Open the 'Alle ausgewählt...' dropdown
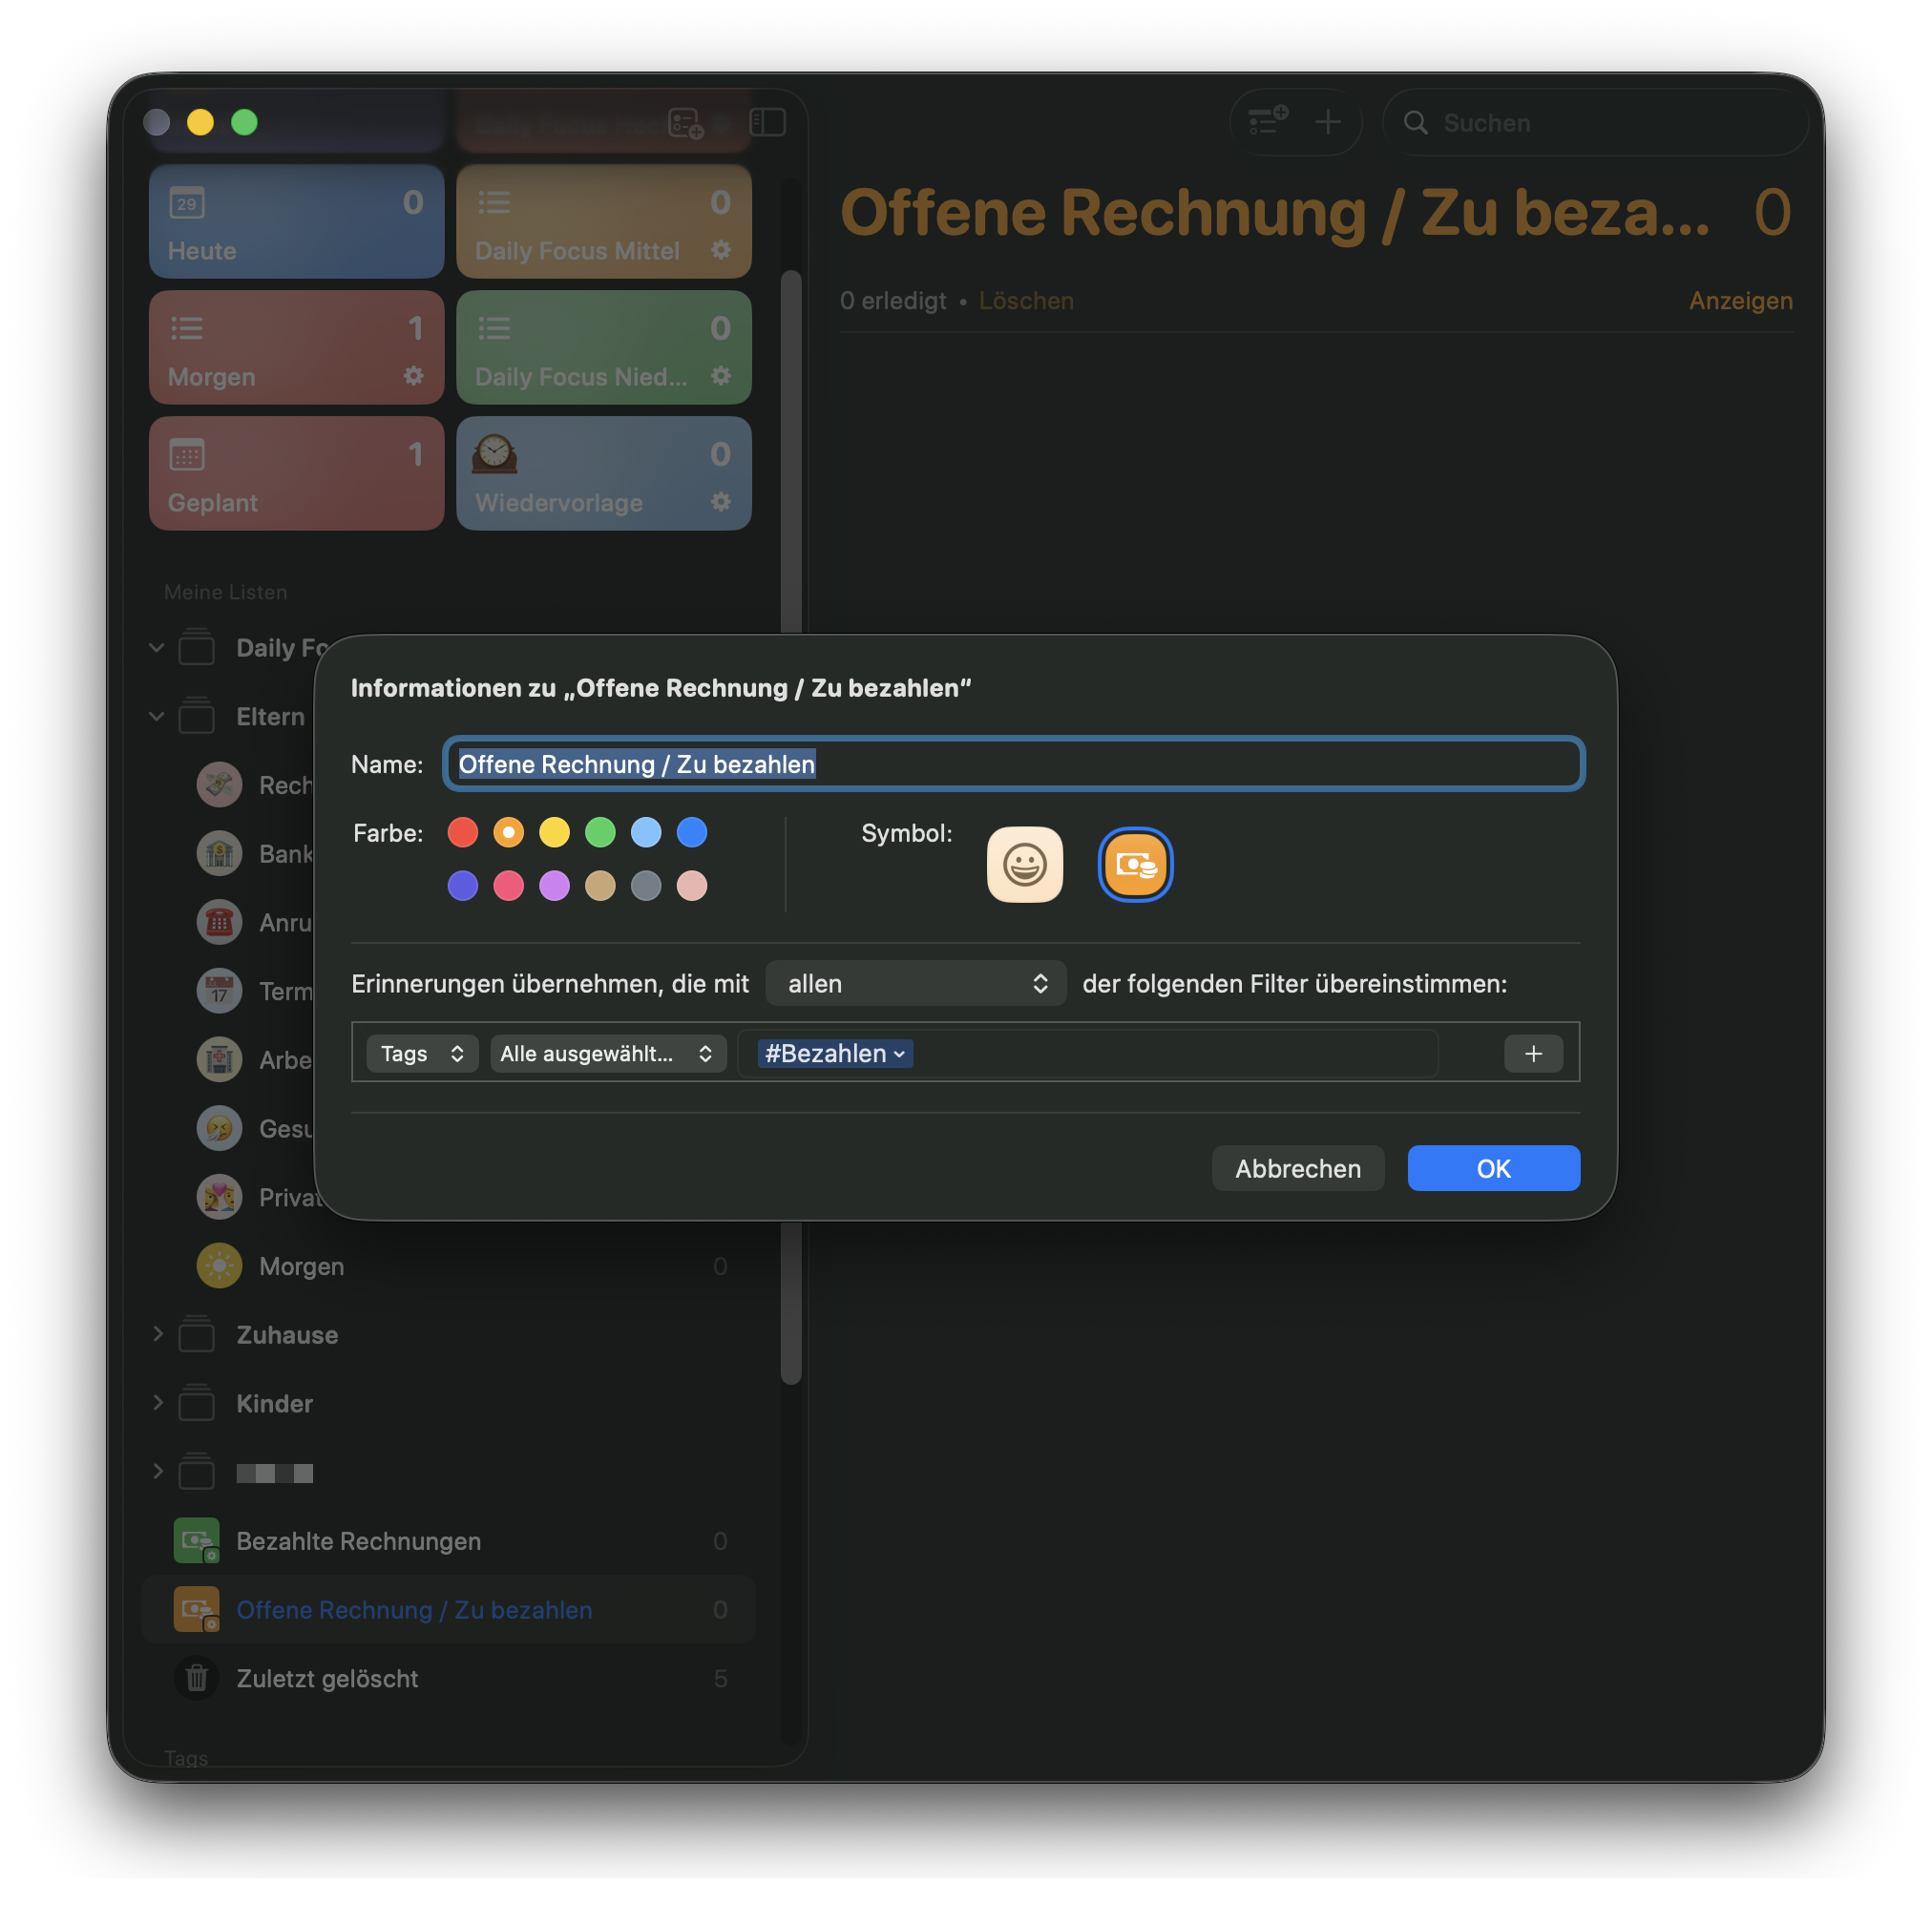The height and width of the screenshot is (1924, 1932). tap(607, 1053)
